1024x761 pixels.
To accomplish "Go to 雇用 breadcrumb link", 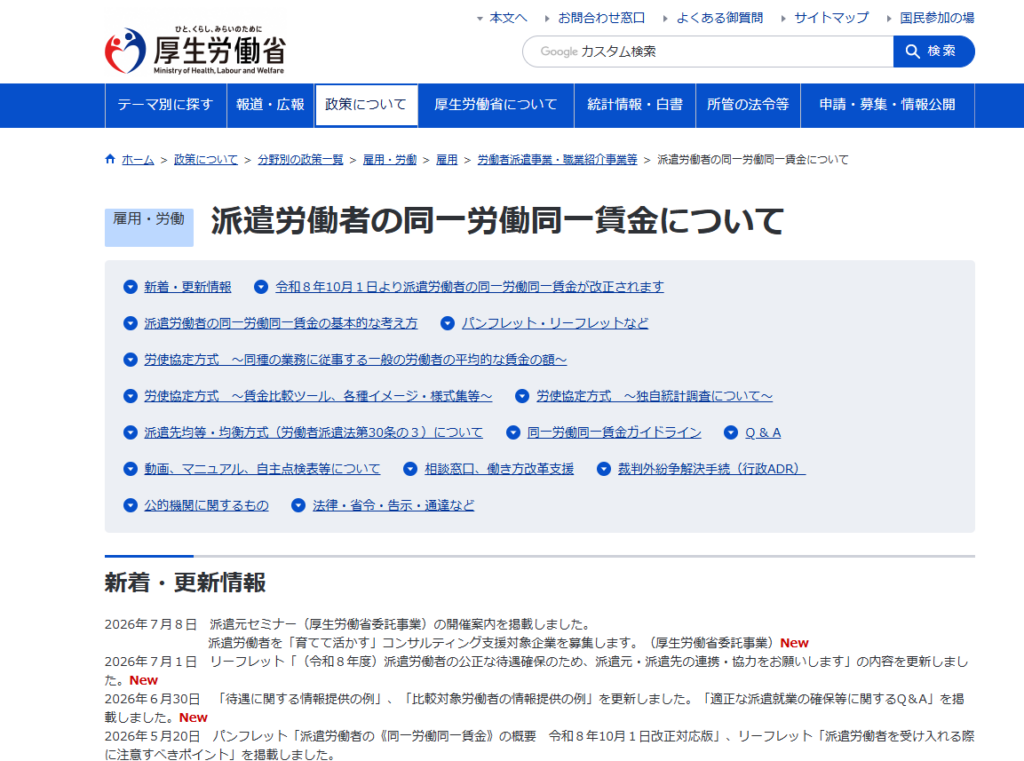I will pos(447,159).
